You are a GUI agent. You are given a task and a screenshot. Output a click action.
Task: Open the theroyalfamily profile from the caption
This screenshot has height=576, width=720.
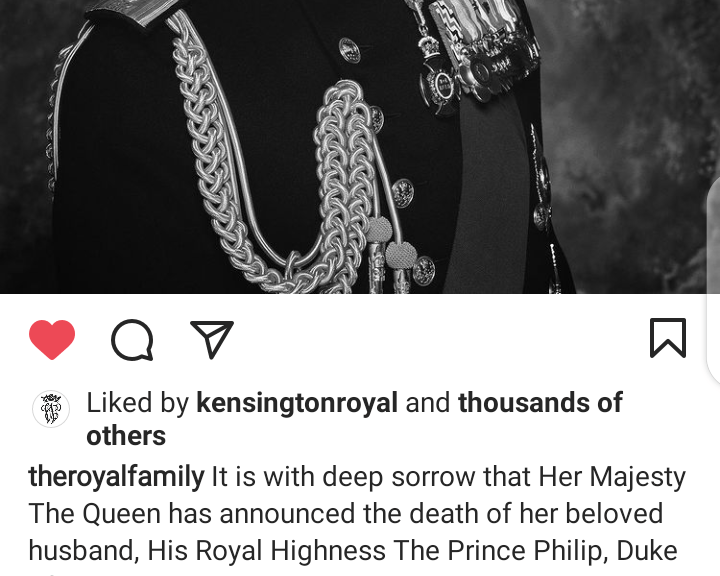(x=116, y=476)
